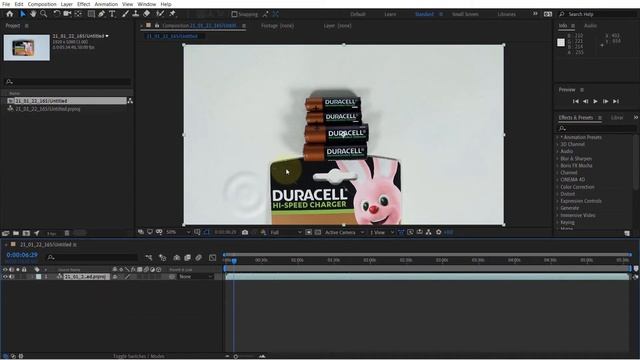Screen dimensions: 640x360
Task: Hide the layer 1 video with its eye
Action: [x=5, y=277]
